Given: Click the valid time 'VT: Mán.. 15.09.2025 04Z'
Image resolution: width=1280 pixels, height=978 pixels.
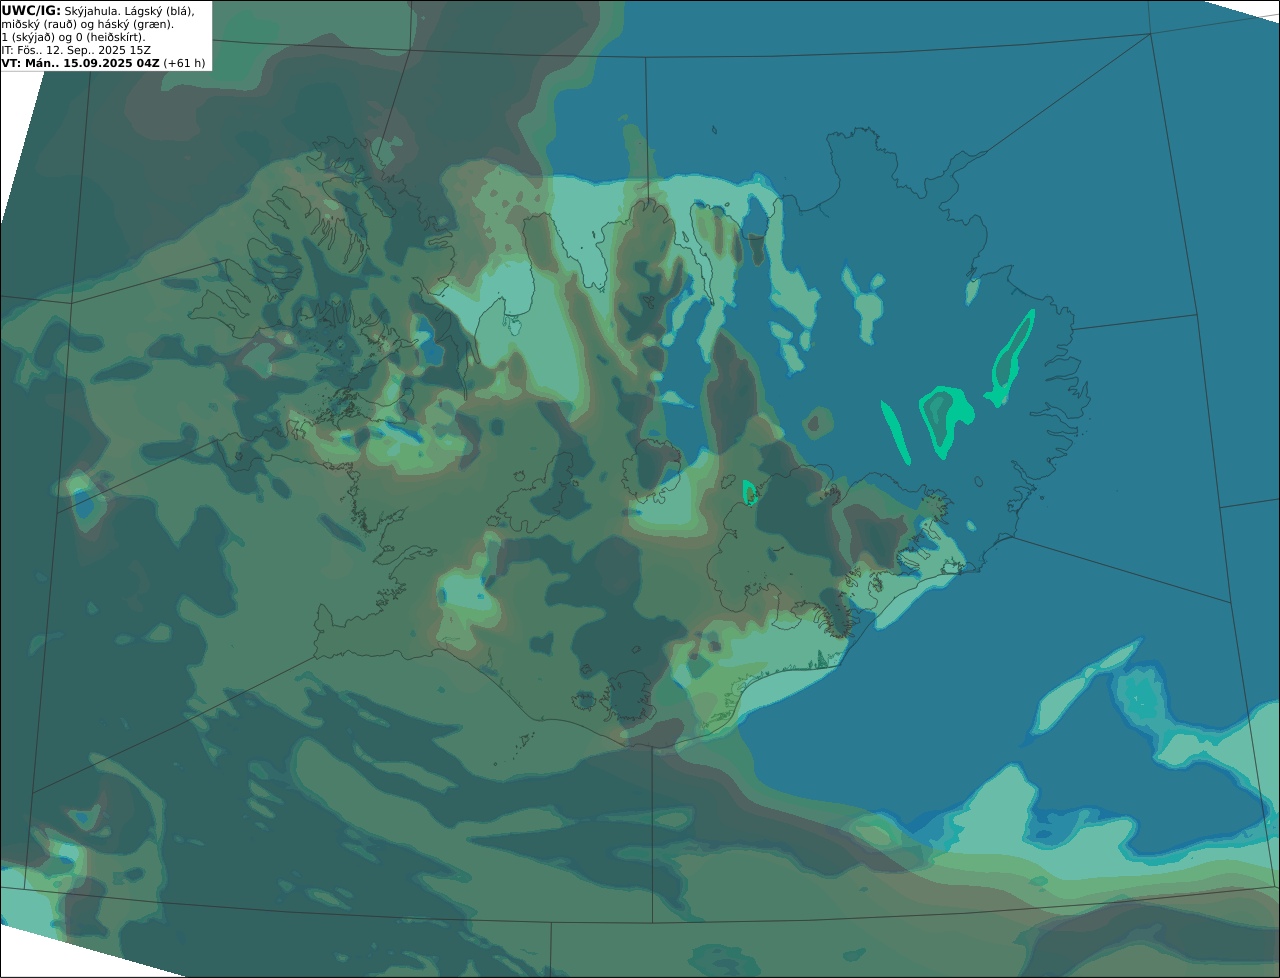Looking at the screenshot, I should [80, 63].
